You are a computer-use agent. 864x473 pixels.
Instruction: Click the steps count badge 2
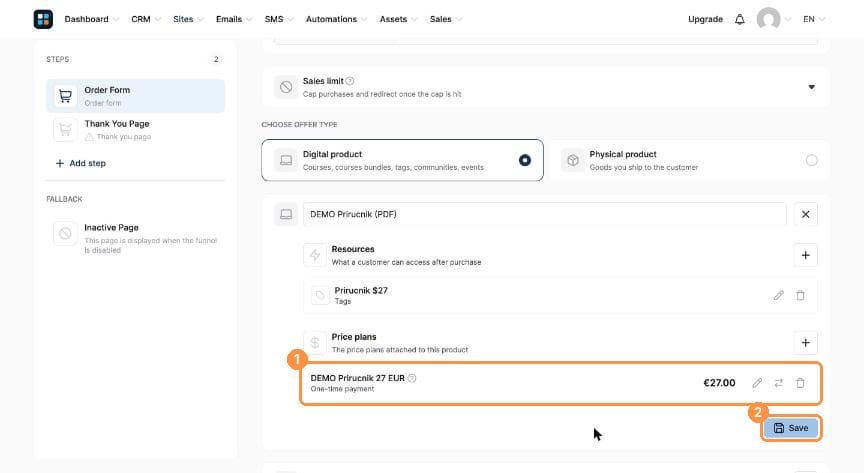tap(216, 59)
